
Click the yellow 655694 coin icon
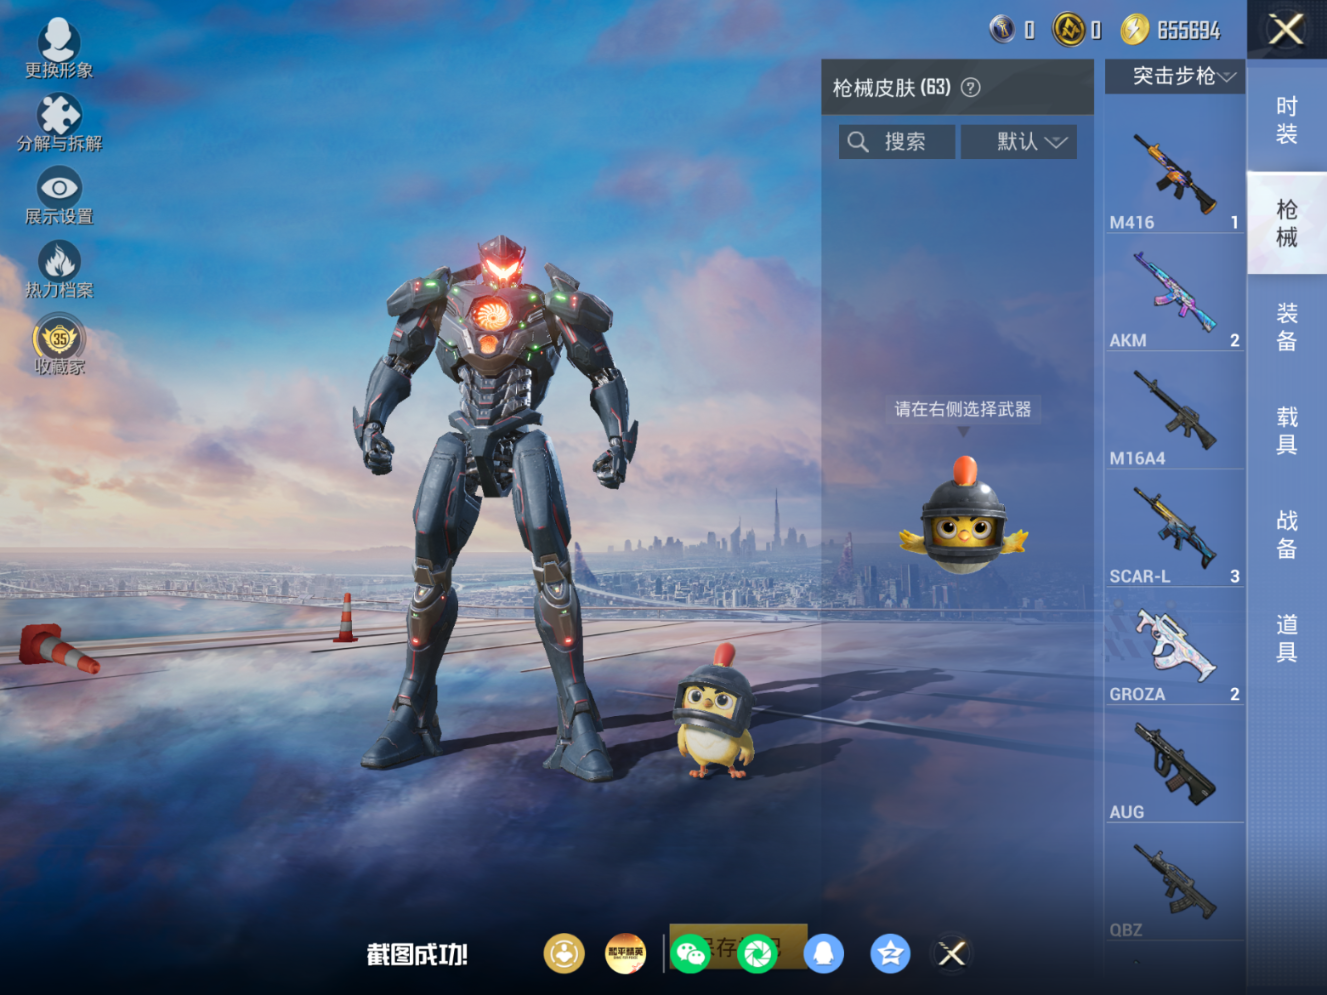(x=1134, y=29)
